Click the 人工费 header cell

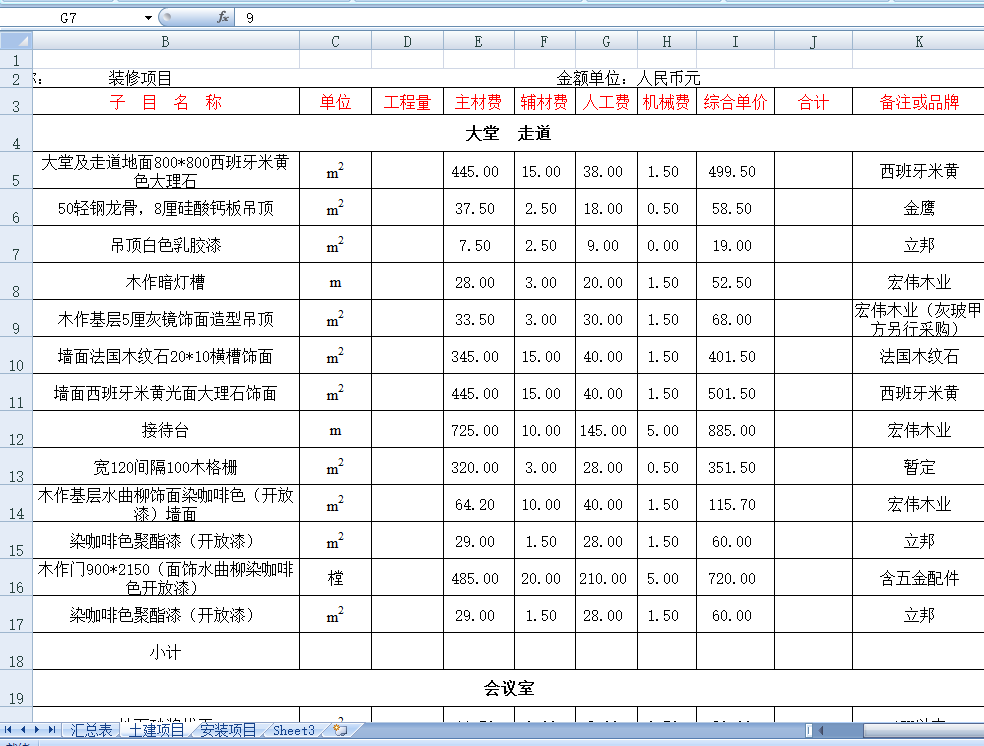pos(606,102)
